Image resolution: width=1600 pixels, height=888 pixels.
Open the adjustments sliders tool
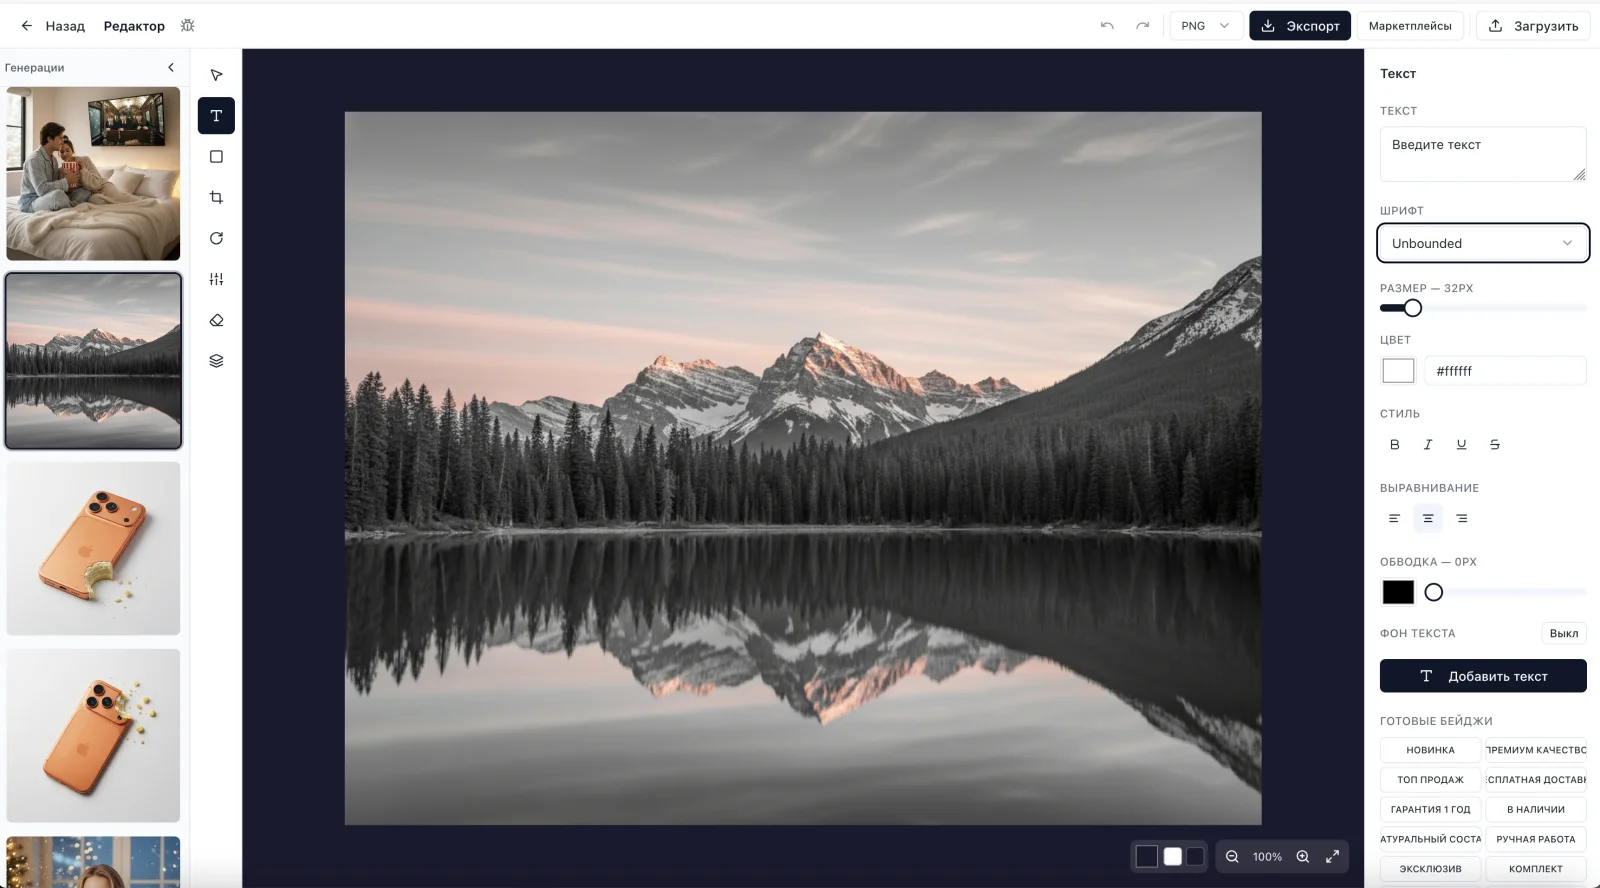click(216, 280)
